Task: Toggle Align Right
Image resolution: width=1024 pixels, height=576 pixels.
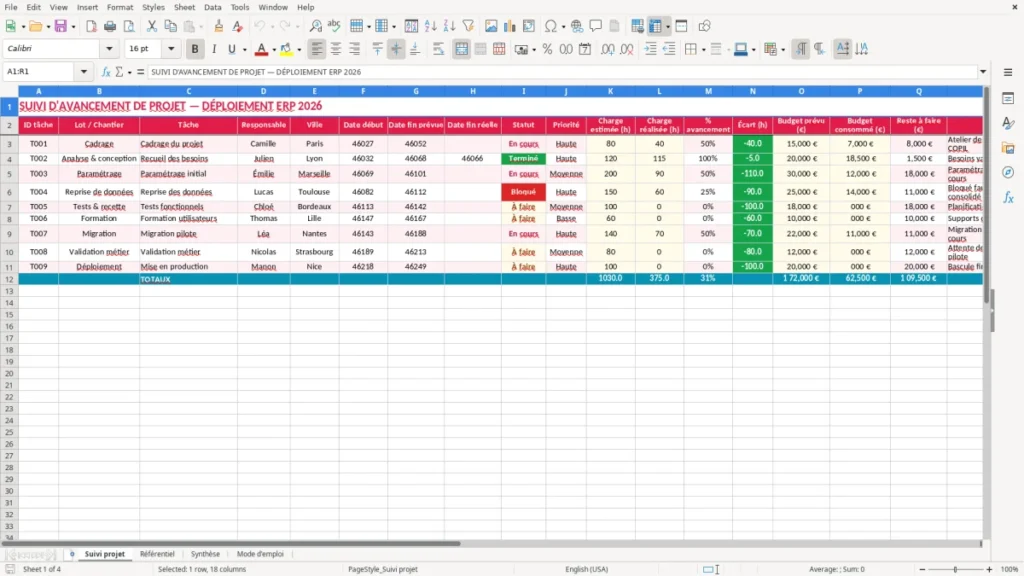Action: 355,49
